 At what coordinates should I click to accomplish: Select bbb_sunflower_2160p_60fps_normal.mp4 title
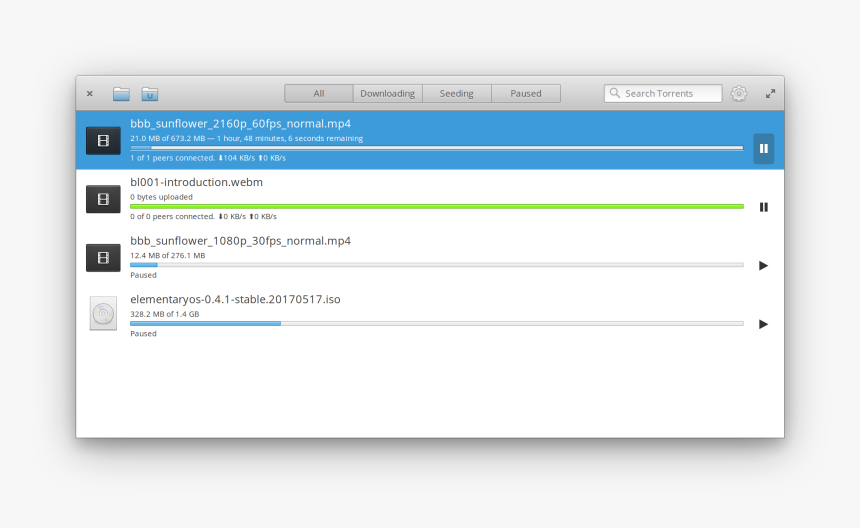pyautogui.click(x=240, y=124)
